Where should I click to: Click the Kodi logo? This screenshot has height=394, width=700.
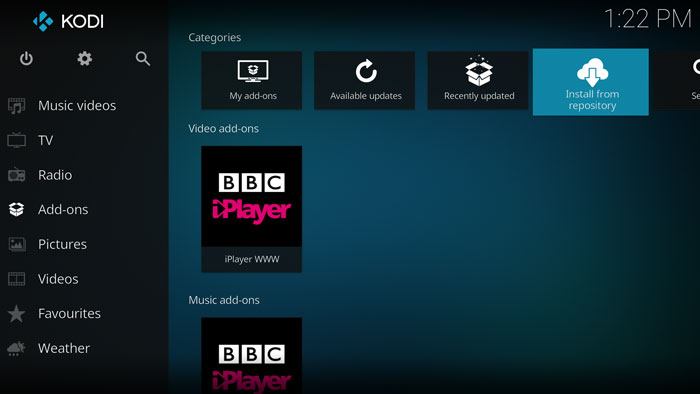click(x=68, y=21)
